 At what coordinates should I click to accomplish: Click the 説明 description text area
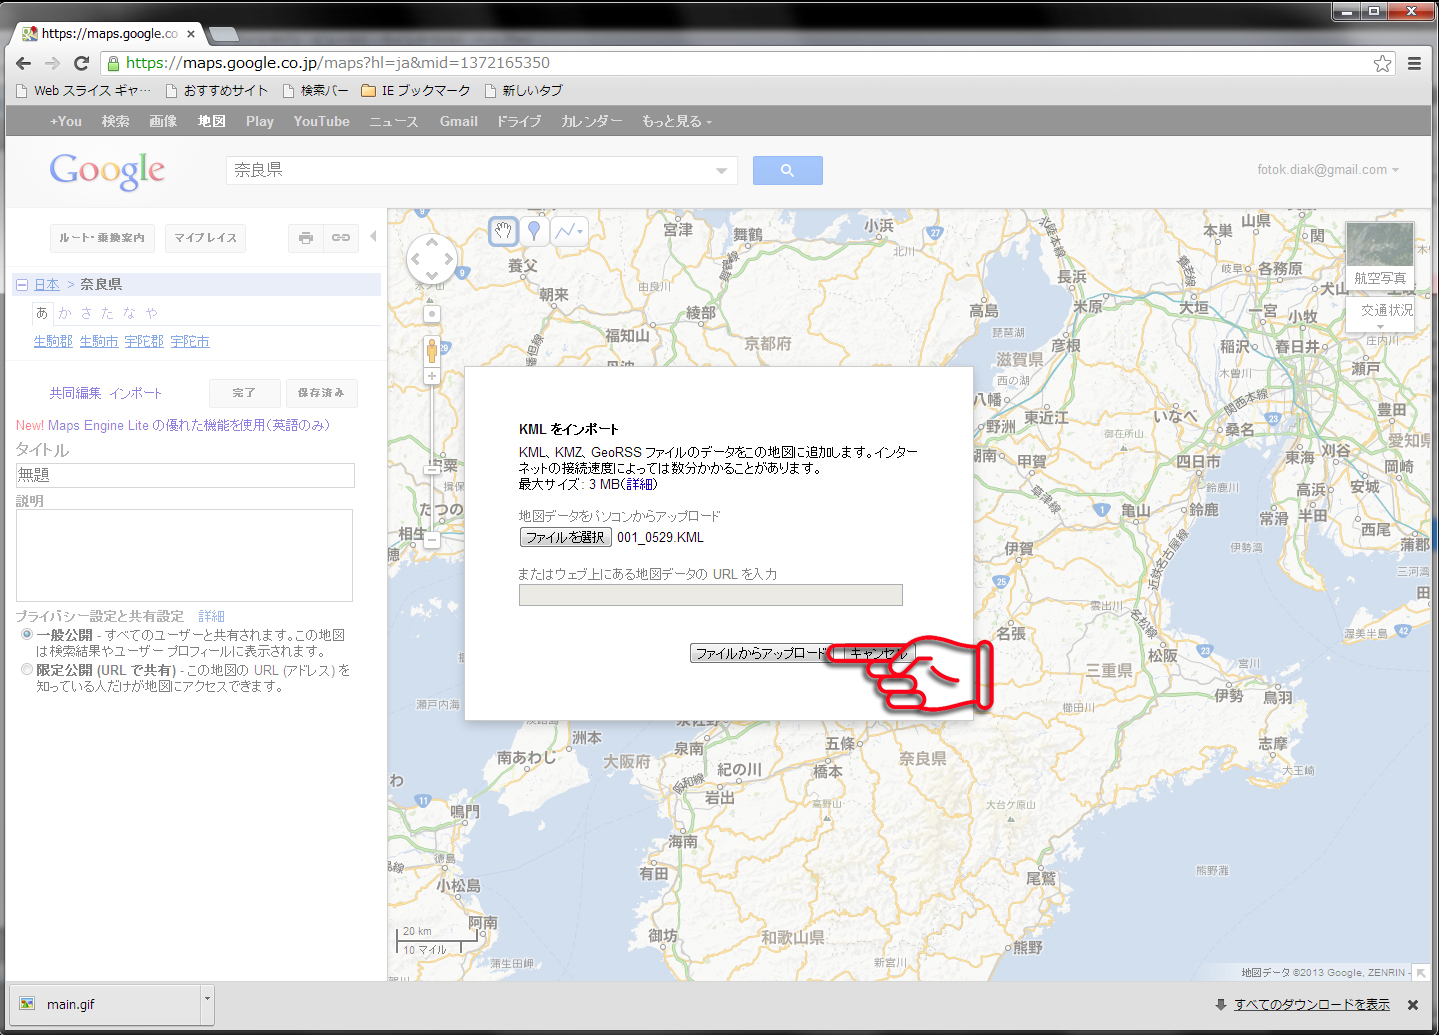184,555
